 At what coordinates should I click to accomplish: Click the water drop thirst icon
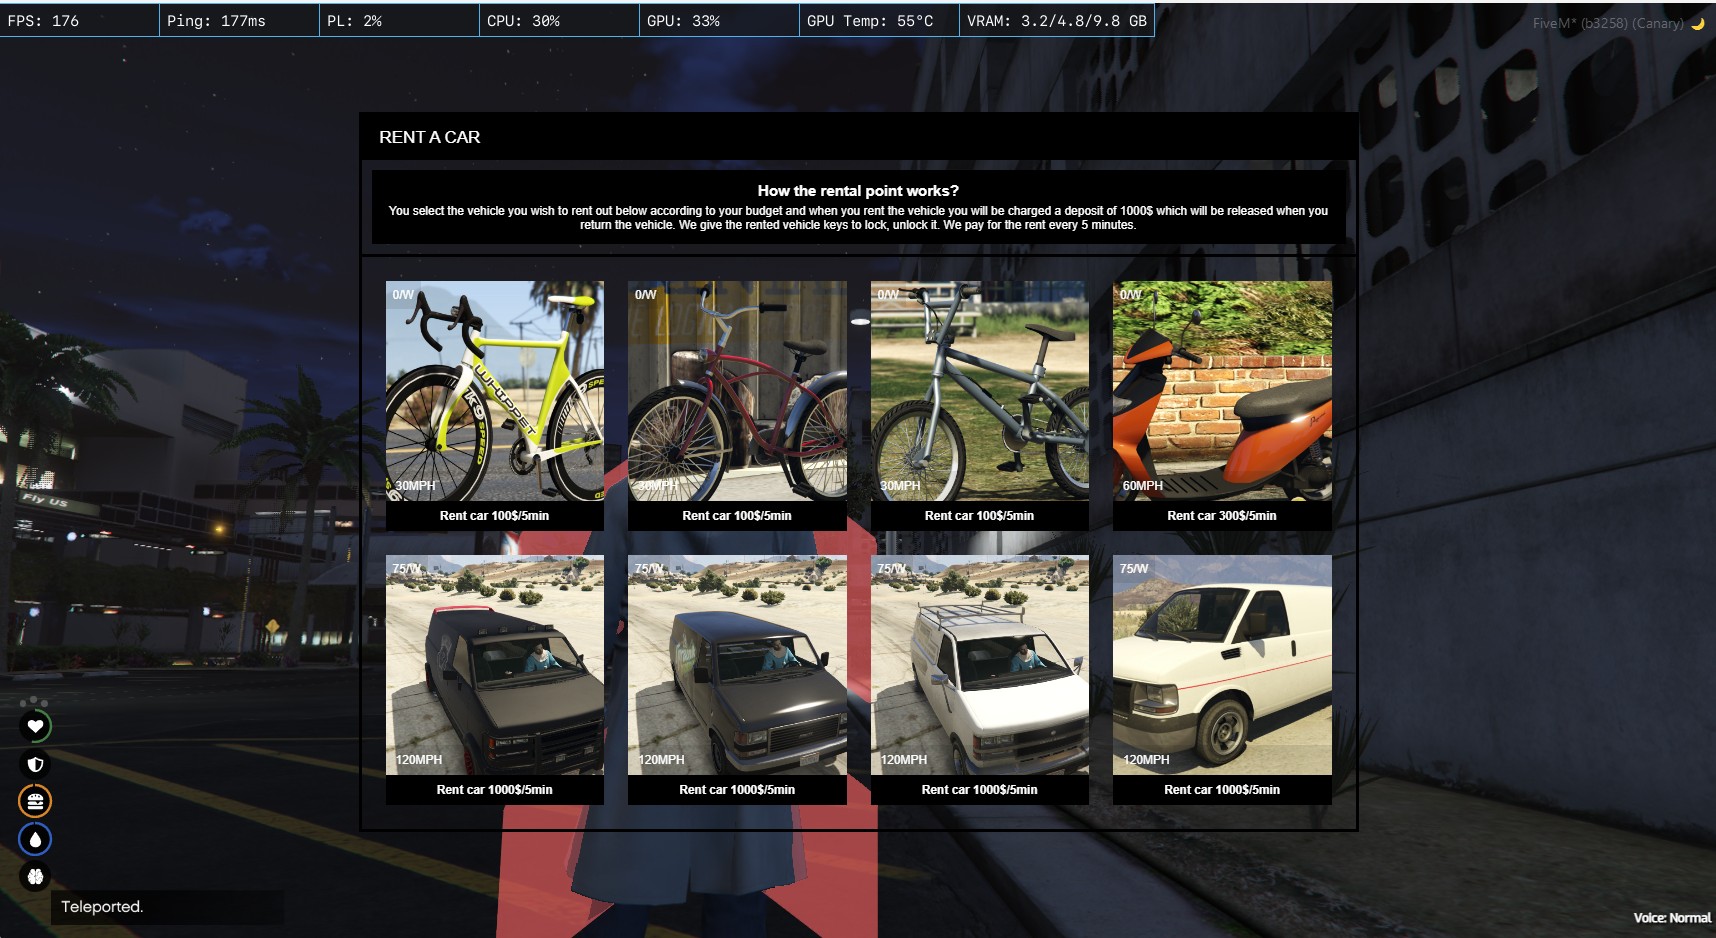pyautogui.click(x=35, y=839)
